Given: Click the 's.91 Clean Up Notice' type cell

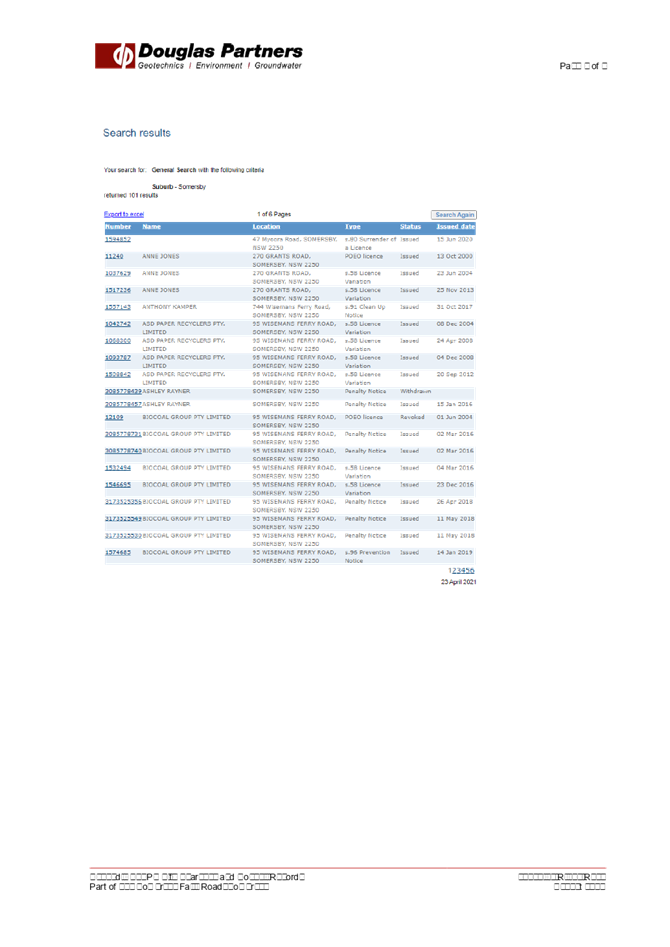Looking at the screenshot, I should [x=365, y=312].
